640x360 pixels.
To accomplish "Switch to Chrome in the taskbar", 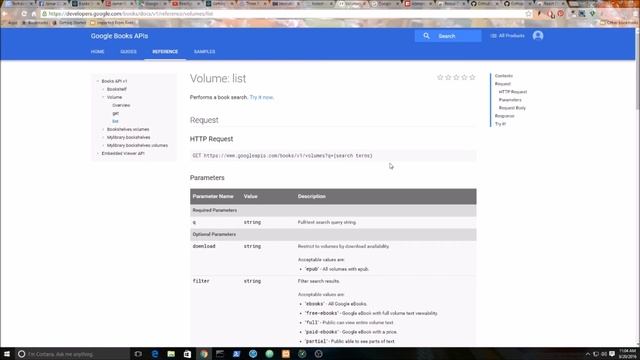I will [x=204, y=354].
